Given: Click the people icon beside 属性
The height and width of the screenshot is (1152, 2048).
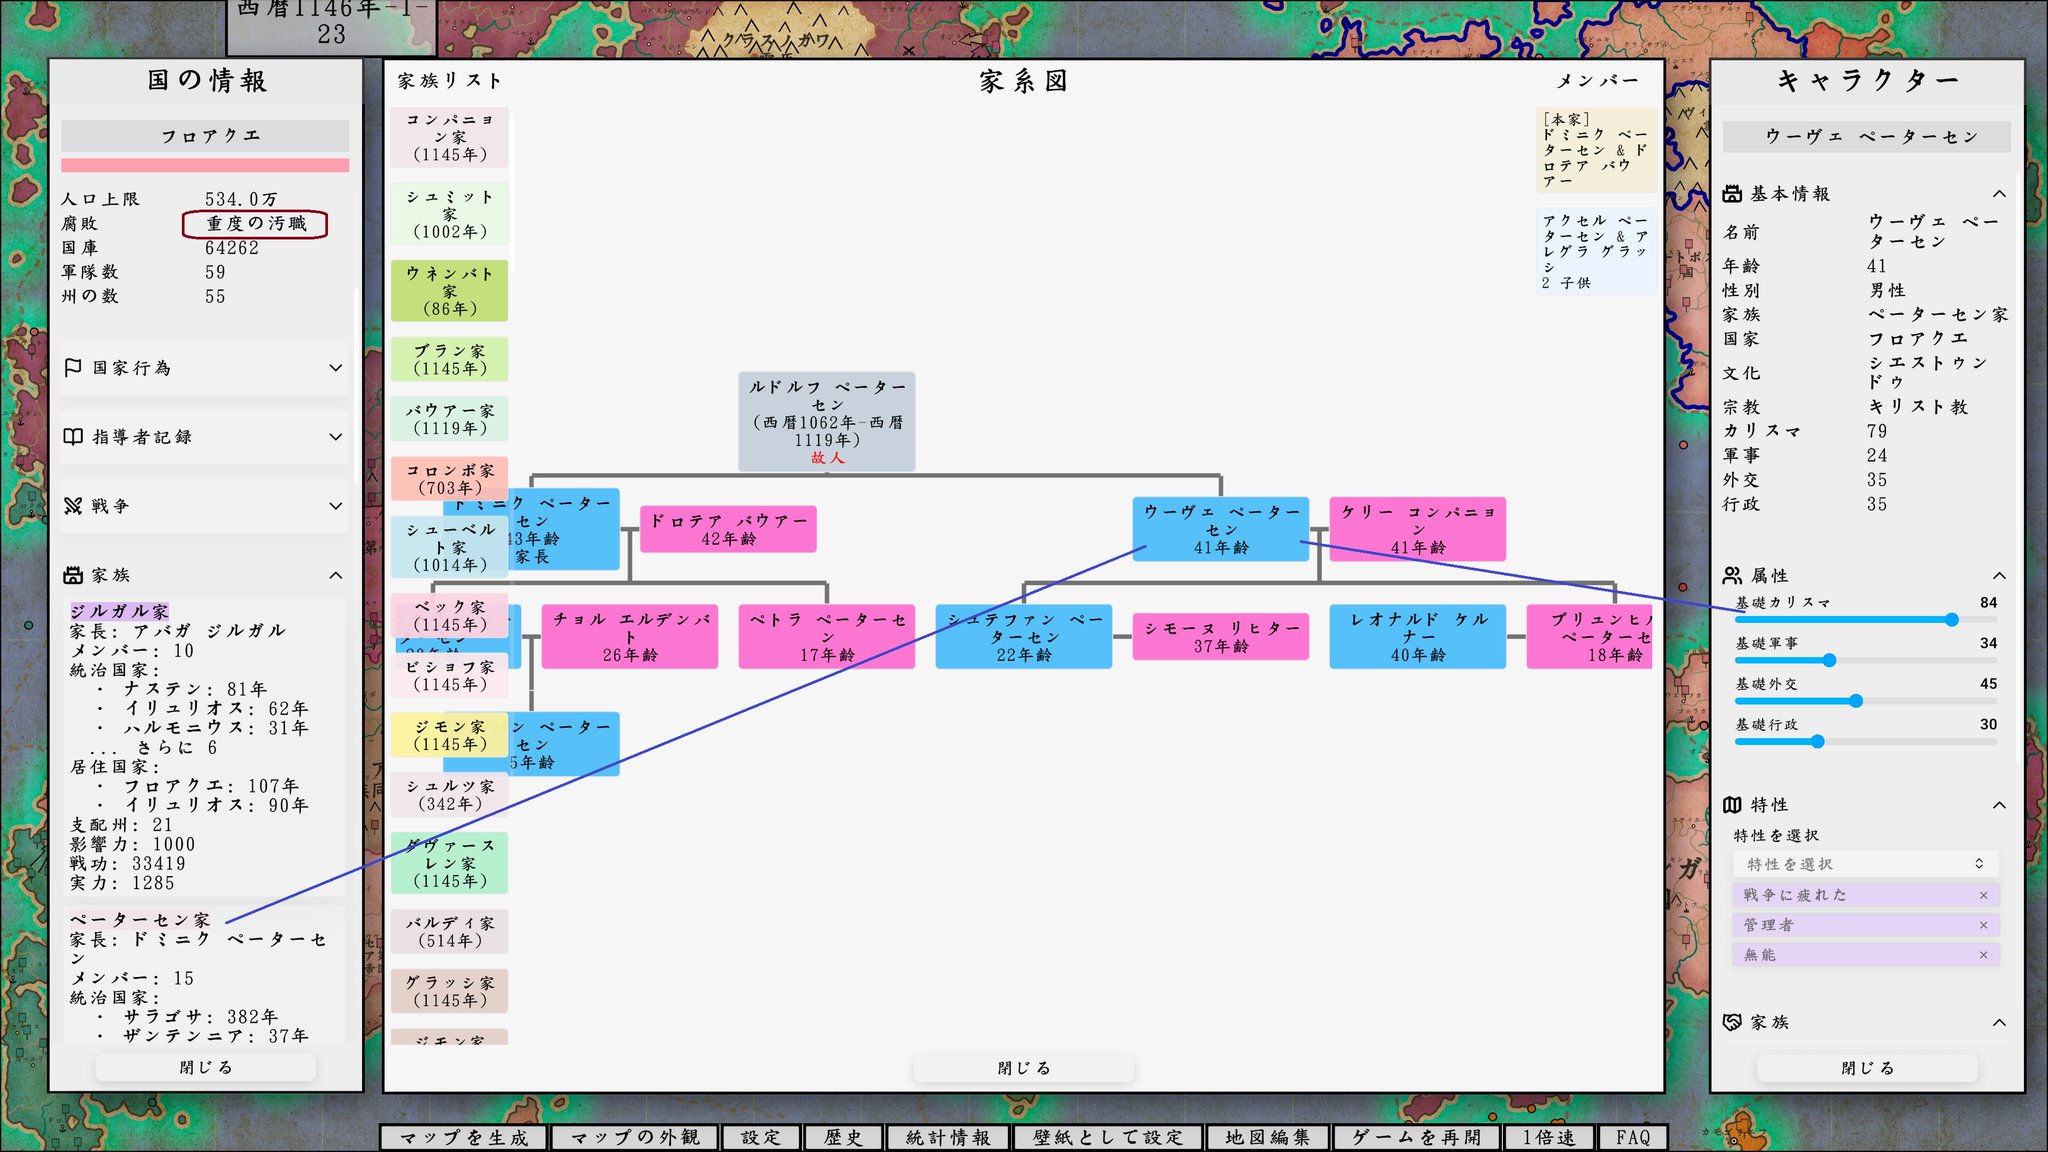Looking at the screenshot, I should coord(1733,576).
